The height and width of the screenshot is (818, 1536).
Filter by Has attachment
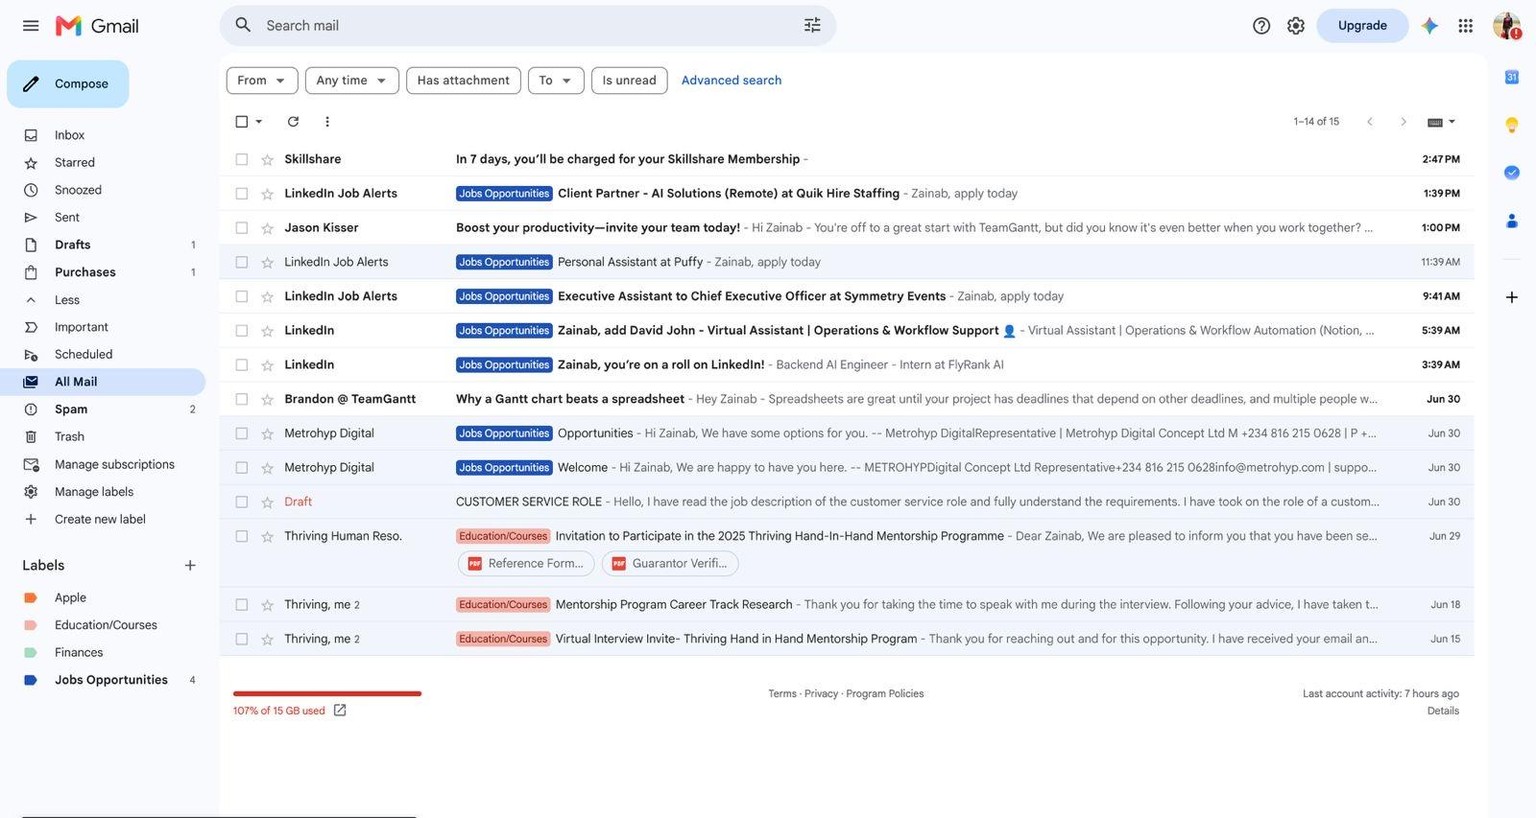click(463, 80)
